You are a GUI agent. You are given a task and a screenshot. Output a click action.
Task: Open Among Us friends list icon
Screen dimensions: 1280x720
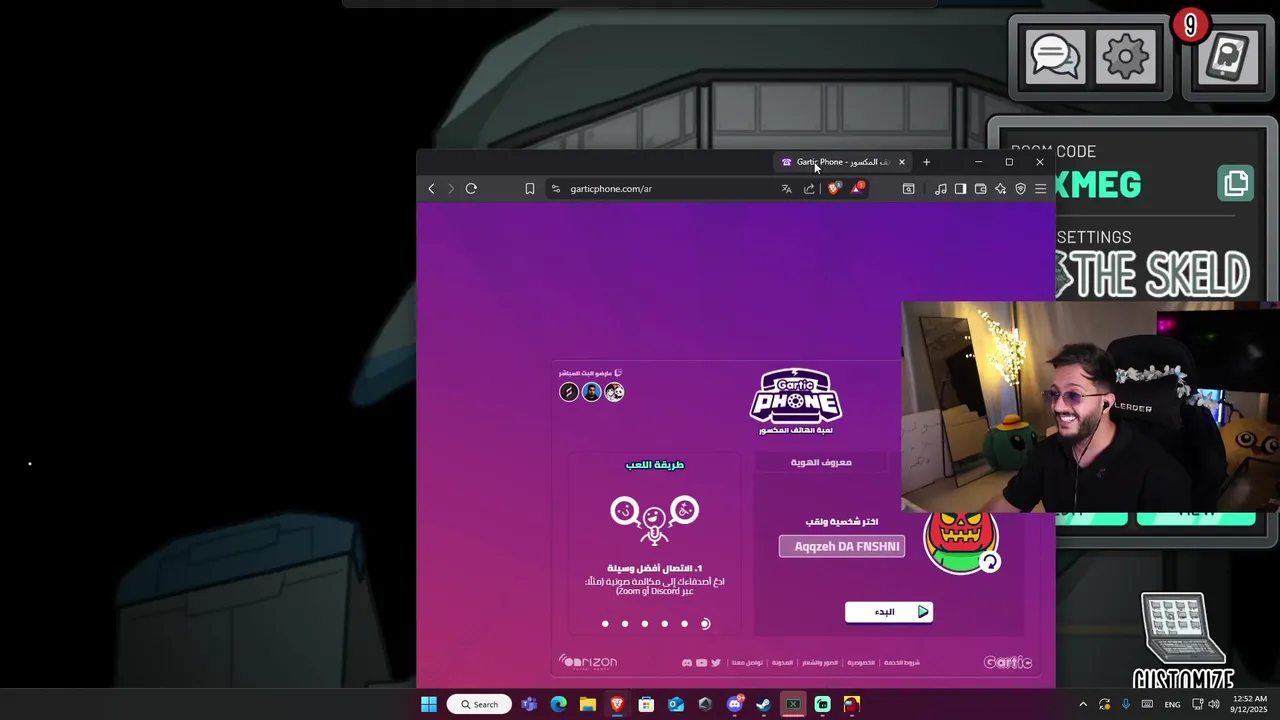1228,57
